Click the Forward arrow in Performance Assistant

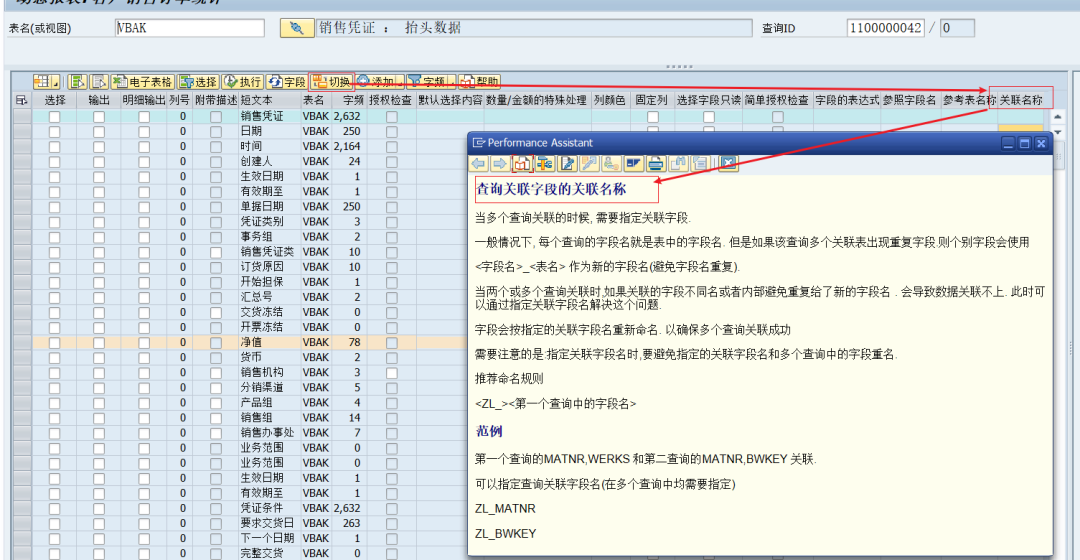pyautogui.click(x=500, y=163)
